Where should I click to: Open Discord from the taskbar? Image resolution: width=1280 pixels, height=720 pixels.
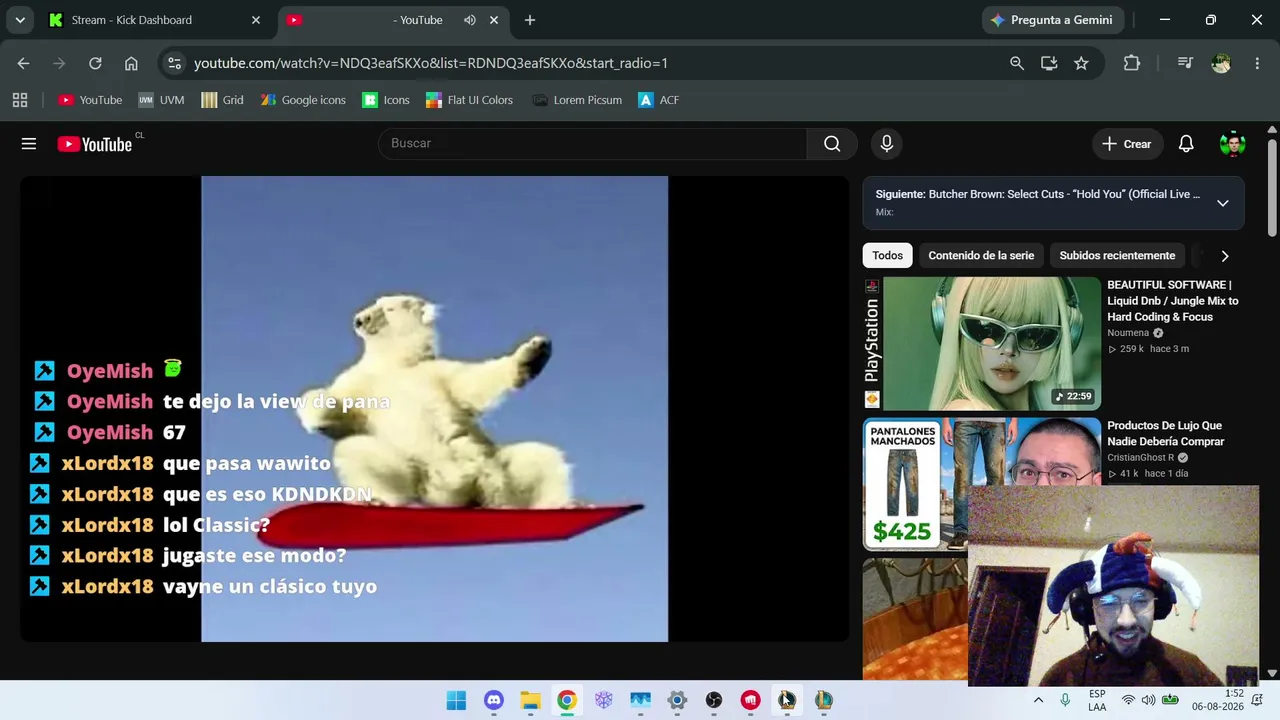point(493,700)
